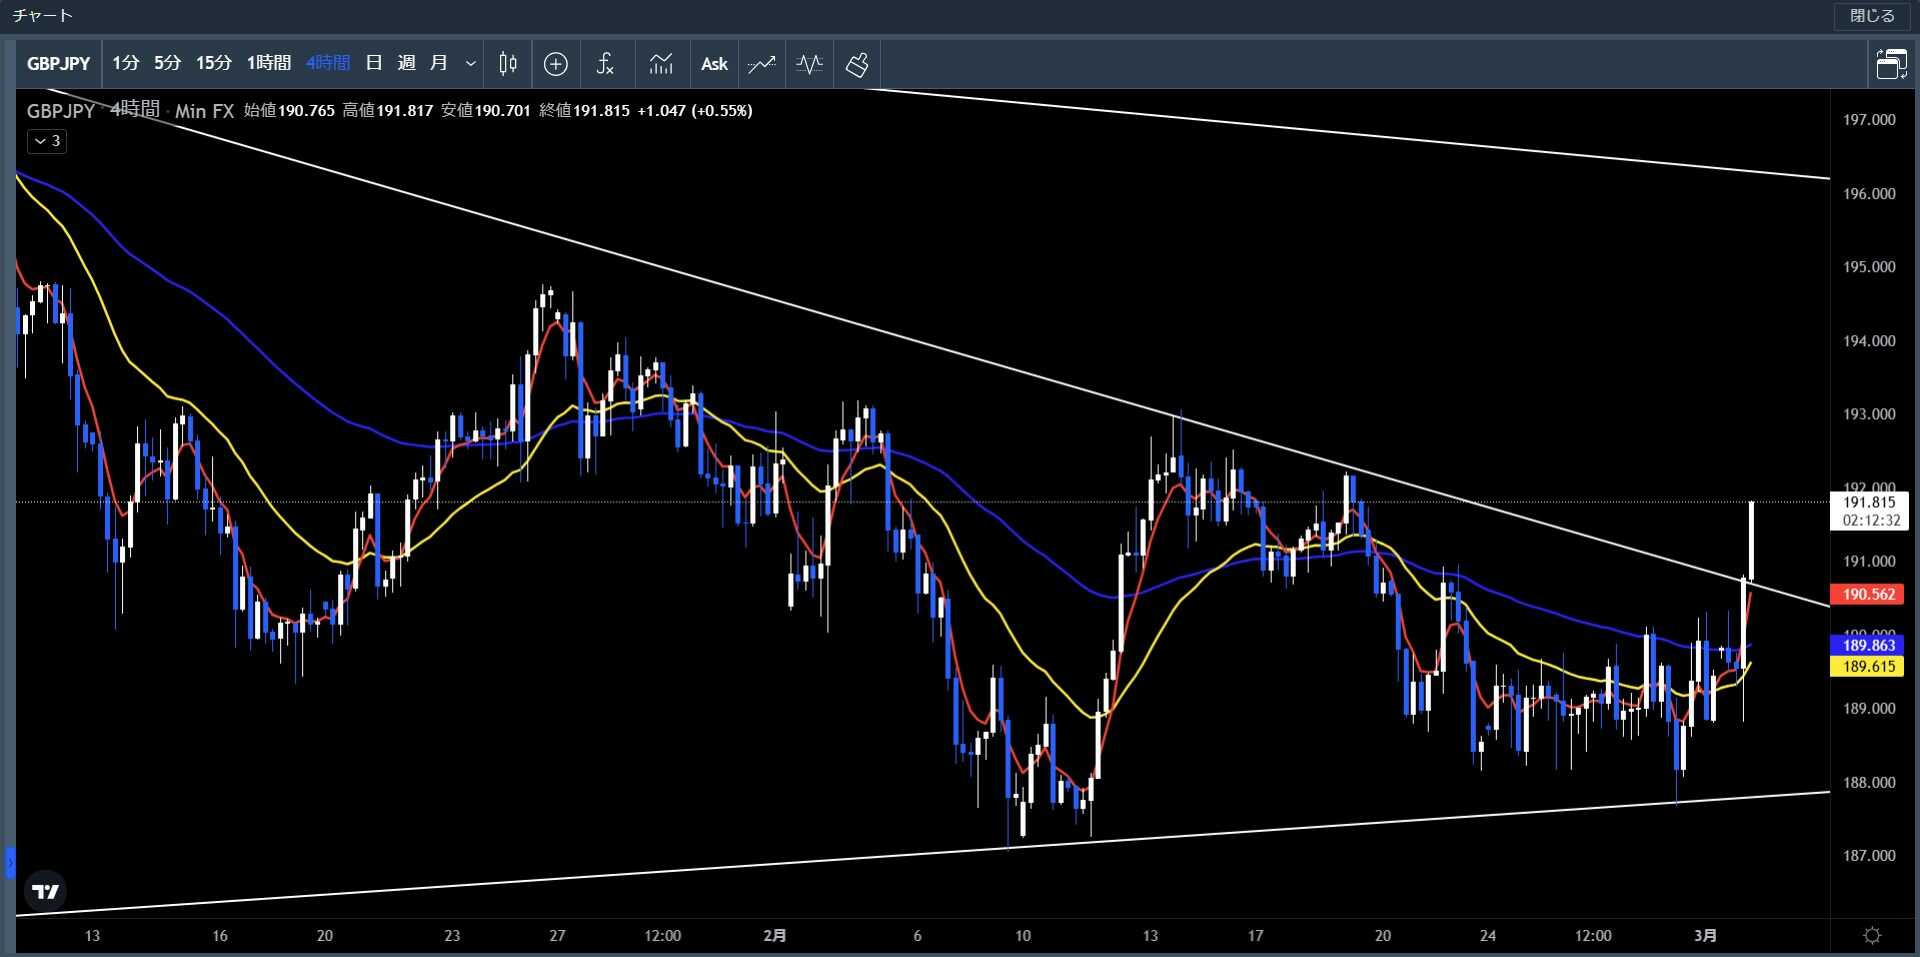Click the yellow 189.615 price label
The height and width of the screenshot is (957, 1920).
(x=1869, y=666)
